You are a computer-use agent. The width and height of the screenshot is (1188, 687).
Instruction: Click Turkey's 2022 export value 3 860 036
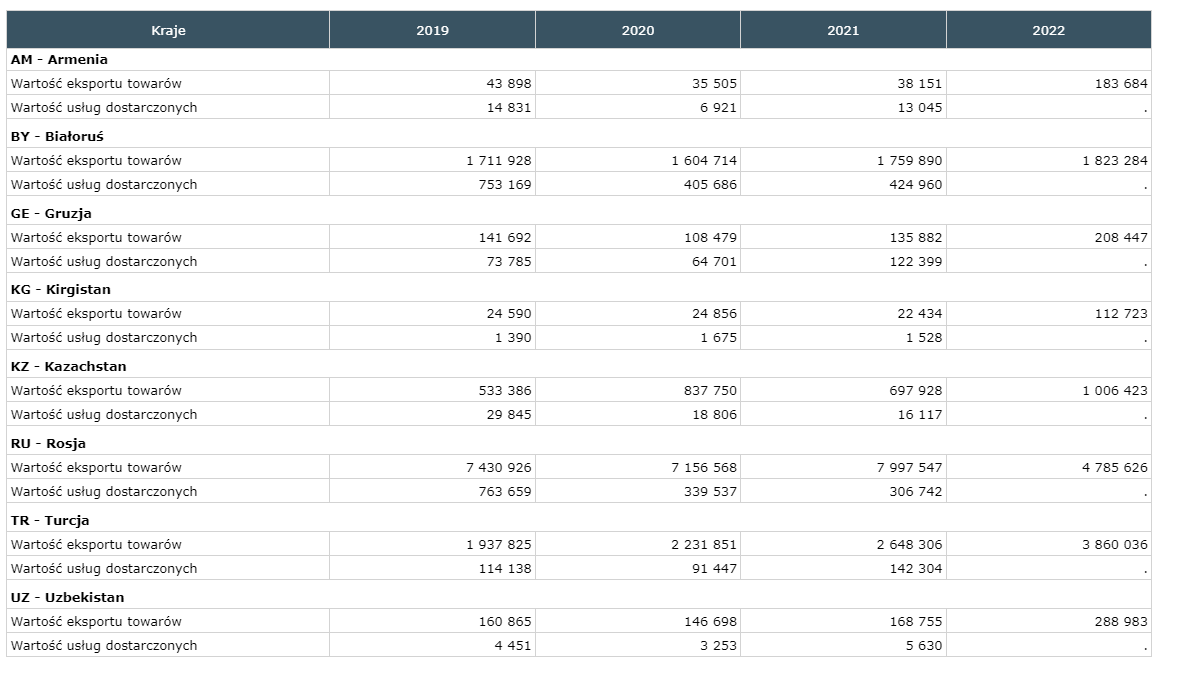[x=1114, y=545]
